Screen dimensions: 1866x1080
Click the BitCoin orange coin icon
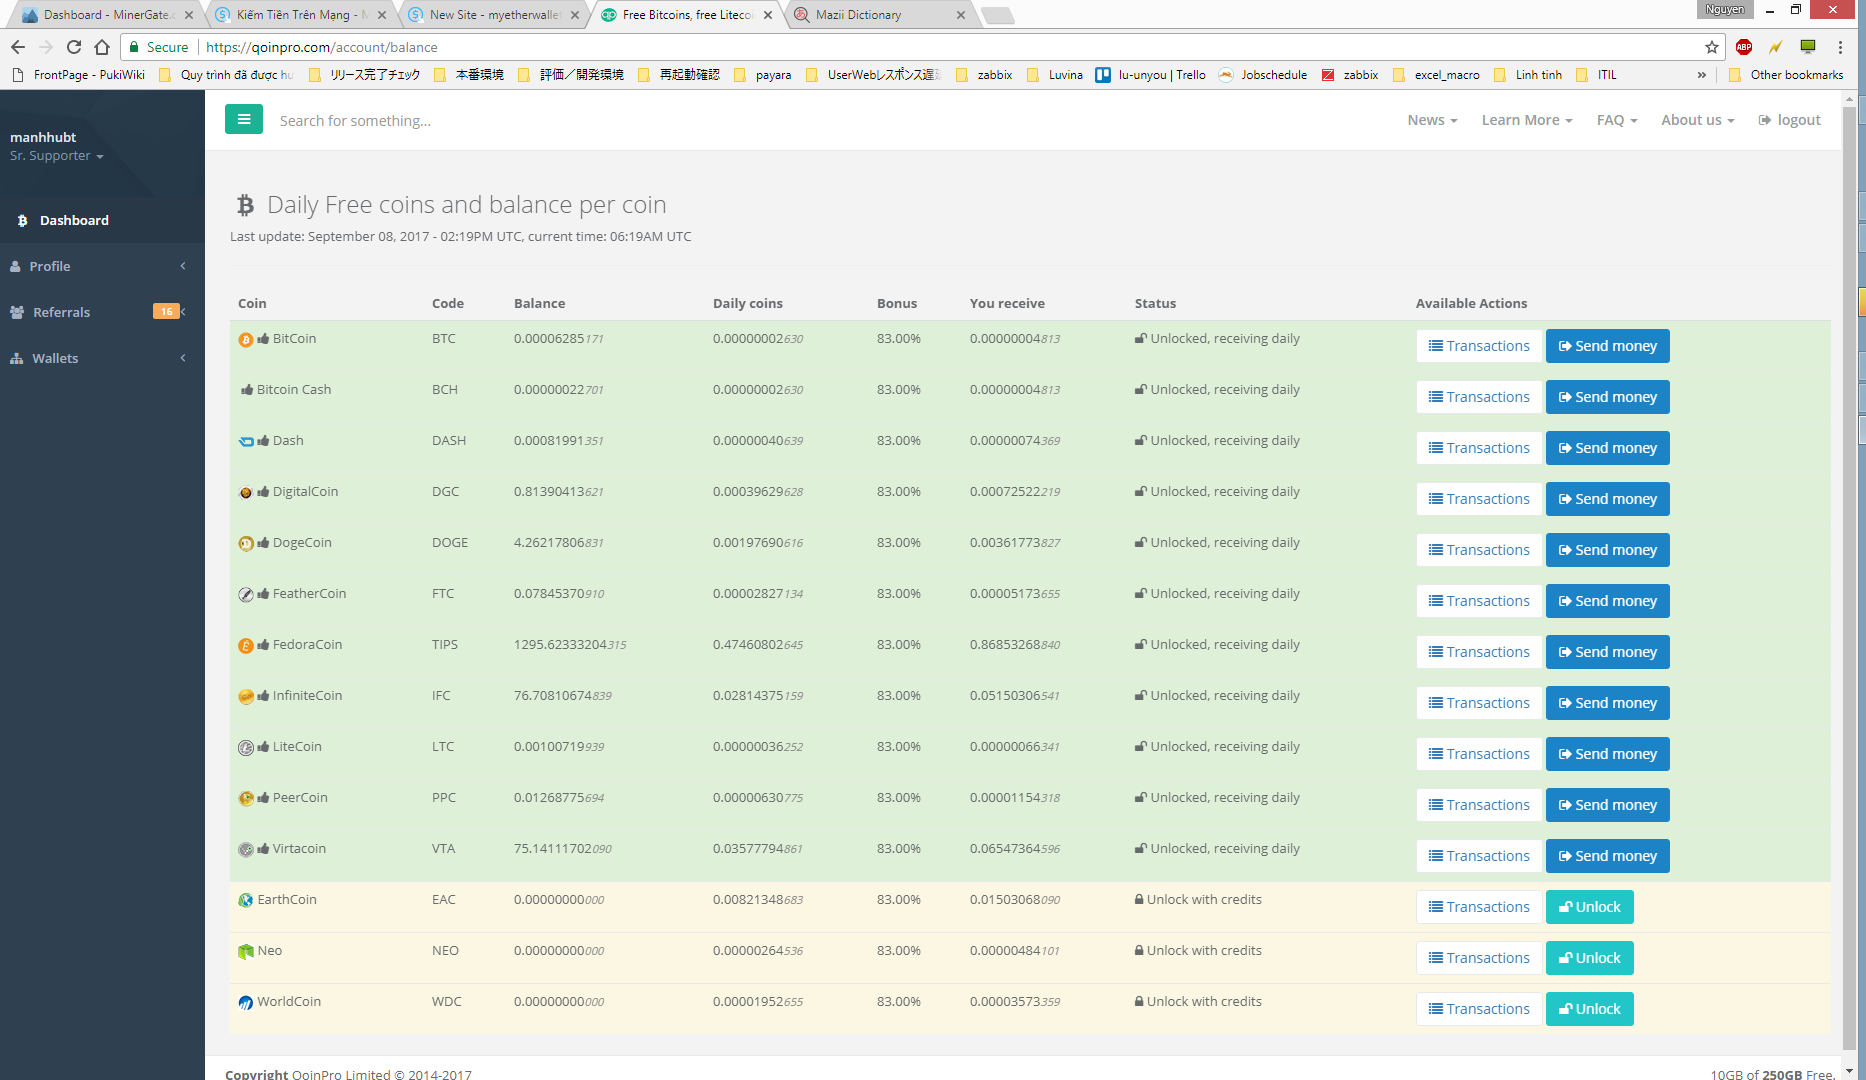[x=245, y=340]
